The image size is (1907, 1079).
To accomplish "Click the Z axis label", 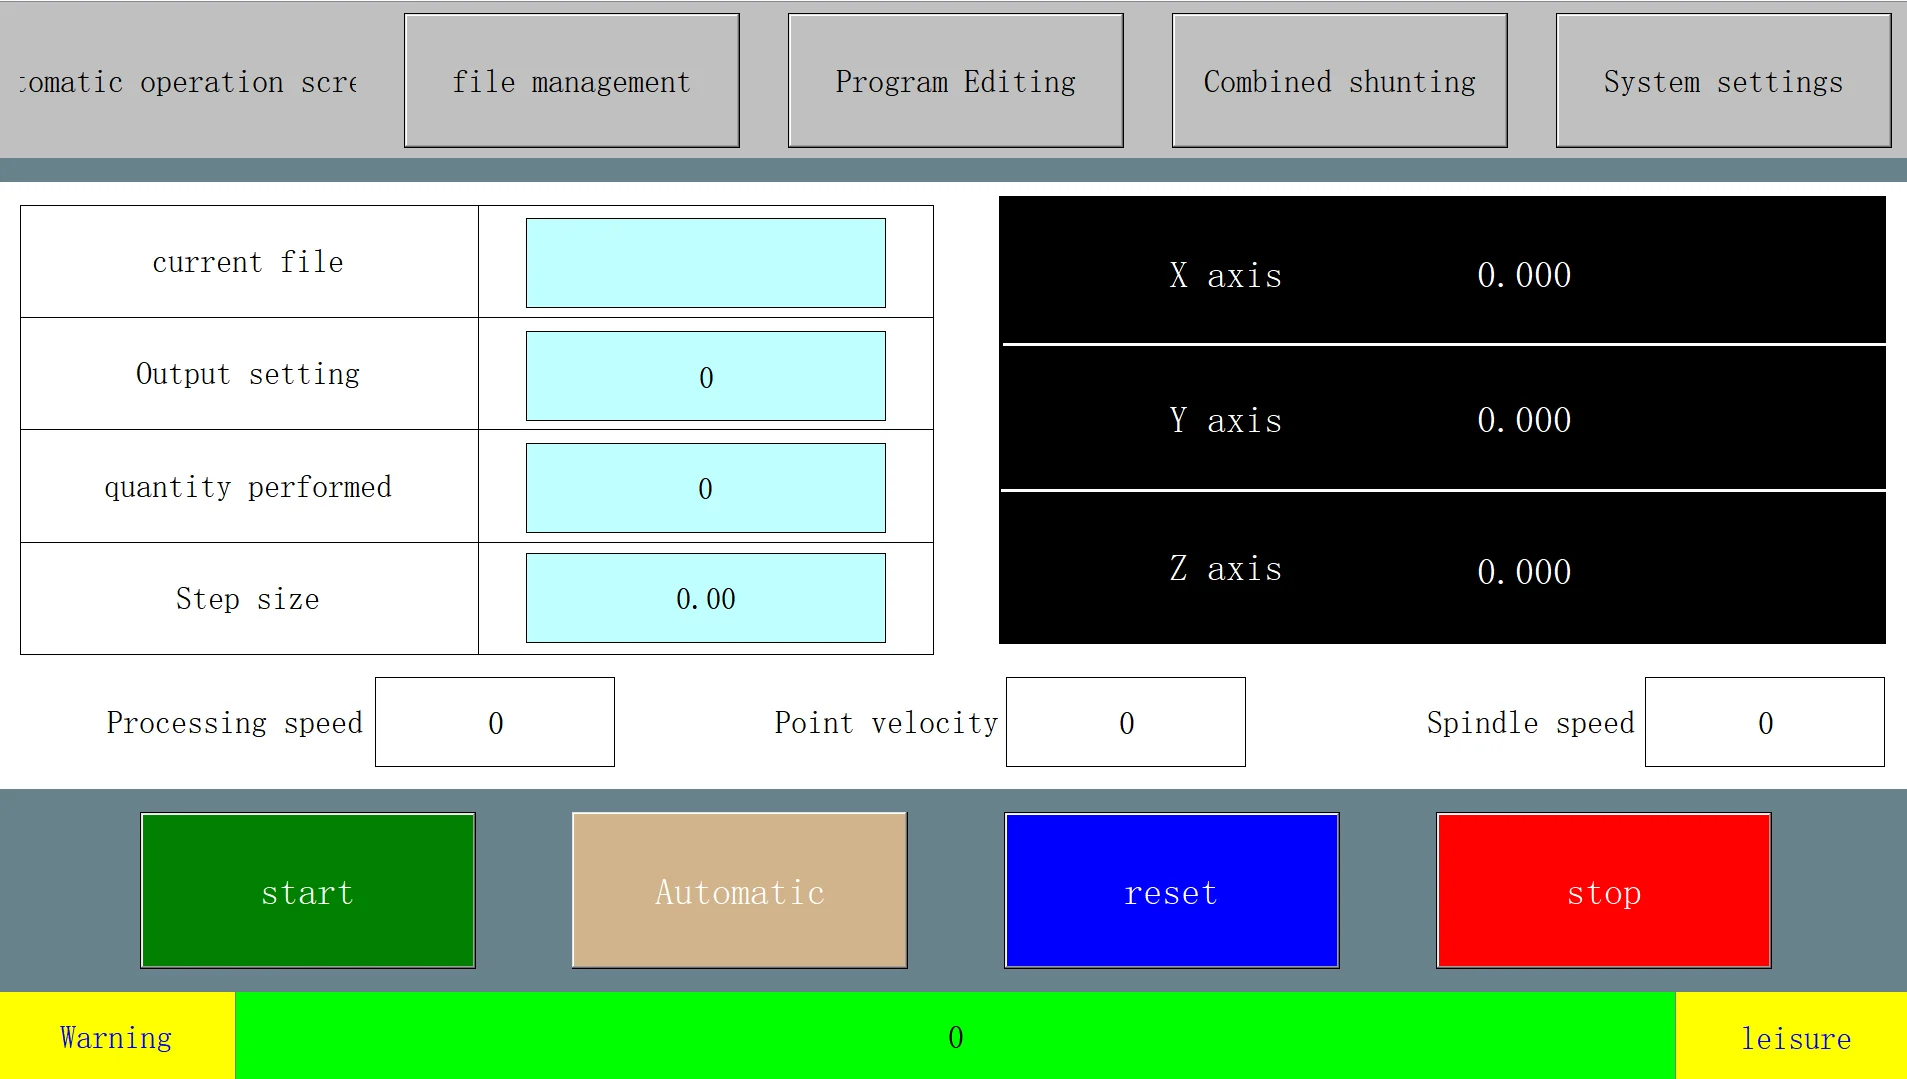I will [1226, 568].
